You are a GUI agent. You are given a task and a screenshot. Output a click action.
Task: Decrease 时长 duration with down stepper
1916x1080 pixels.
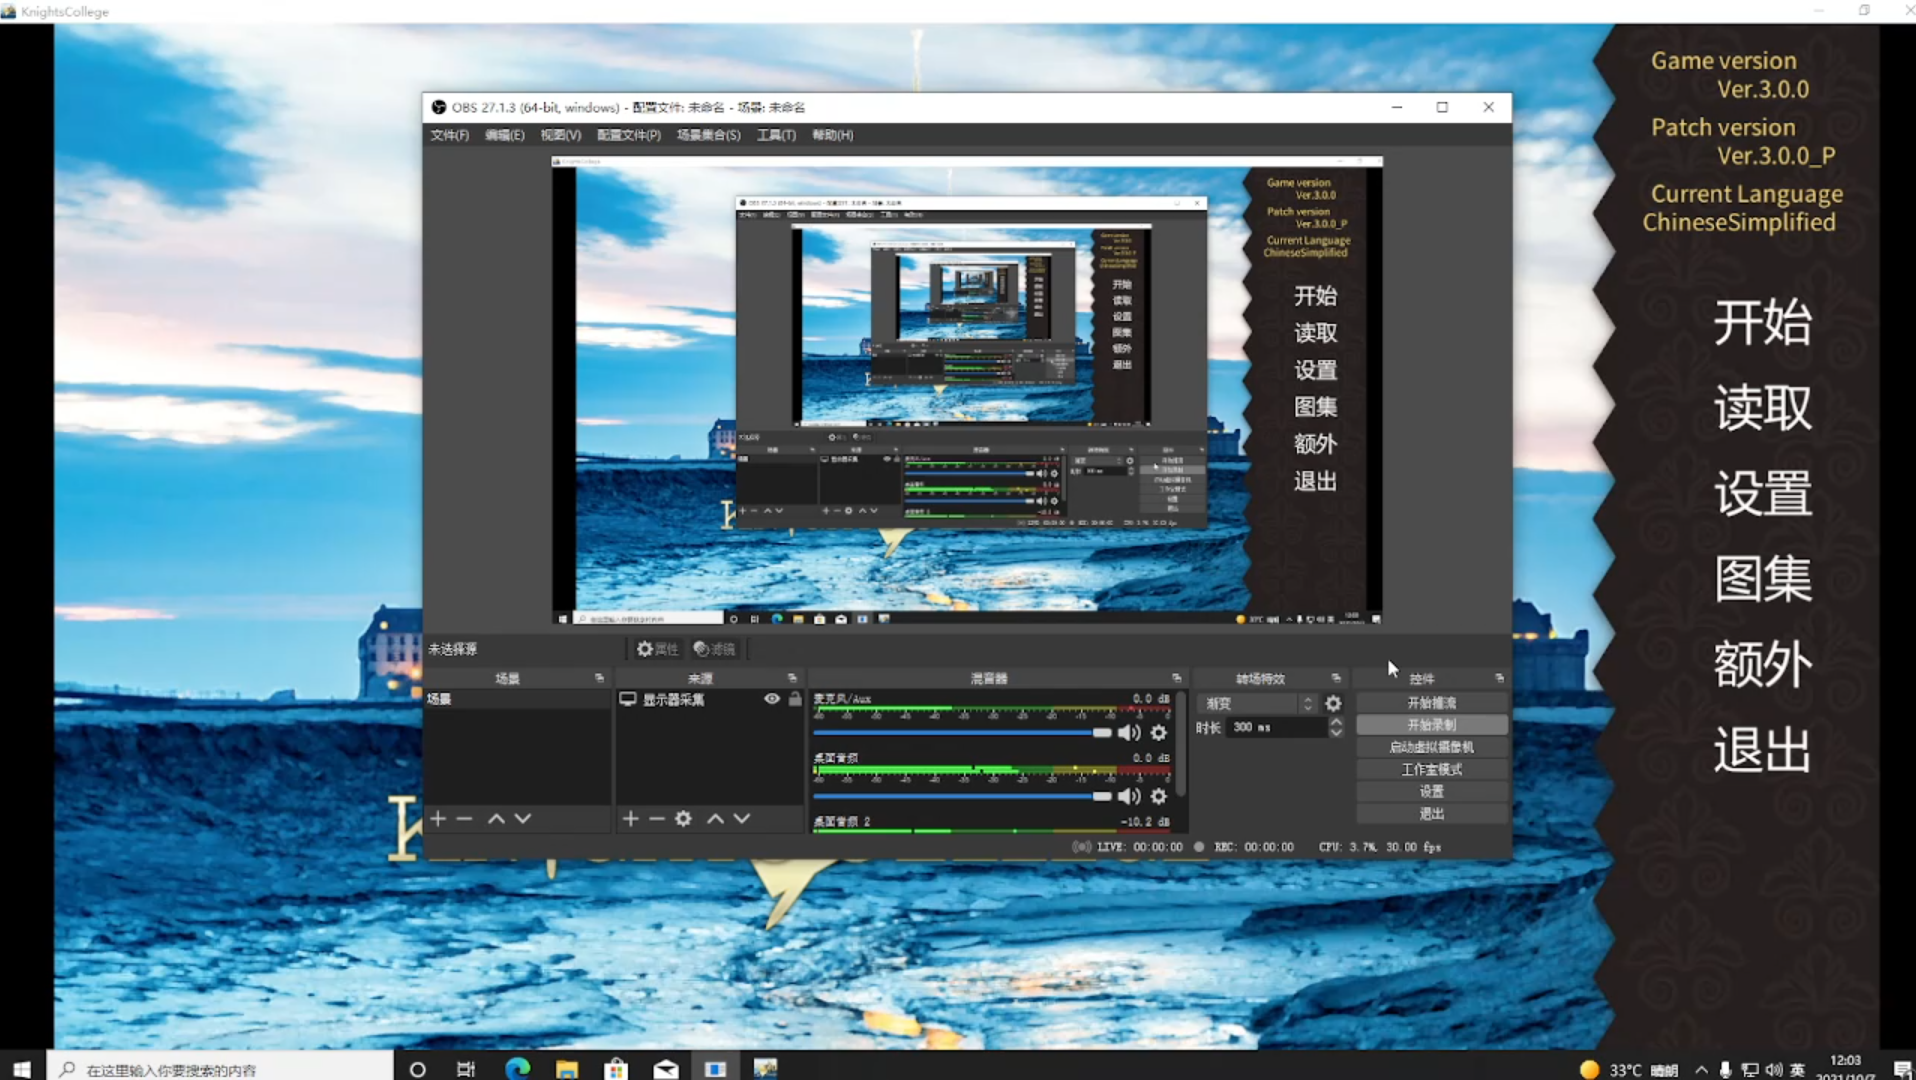pos(1336,733)
